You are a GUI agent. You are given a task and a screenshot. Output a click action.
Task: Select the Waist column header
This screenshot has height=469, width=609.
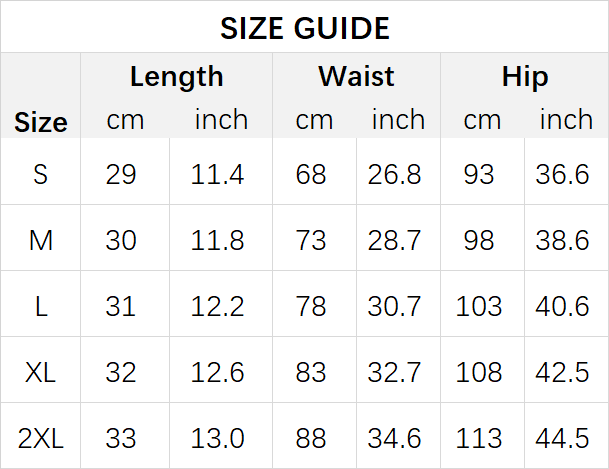click(x=357, y=76)
